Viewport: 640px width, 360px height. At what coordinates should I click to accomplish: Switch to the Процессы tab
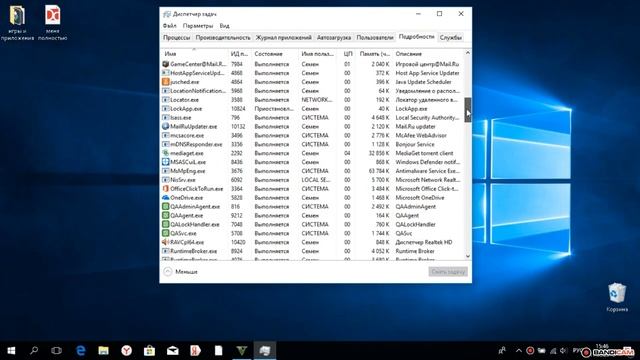[x=177, y=38]
